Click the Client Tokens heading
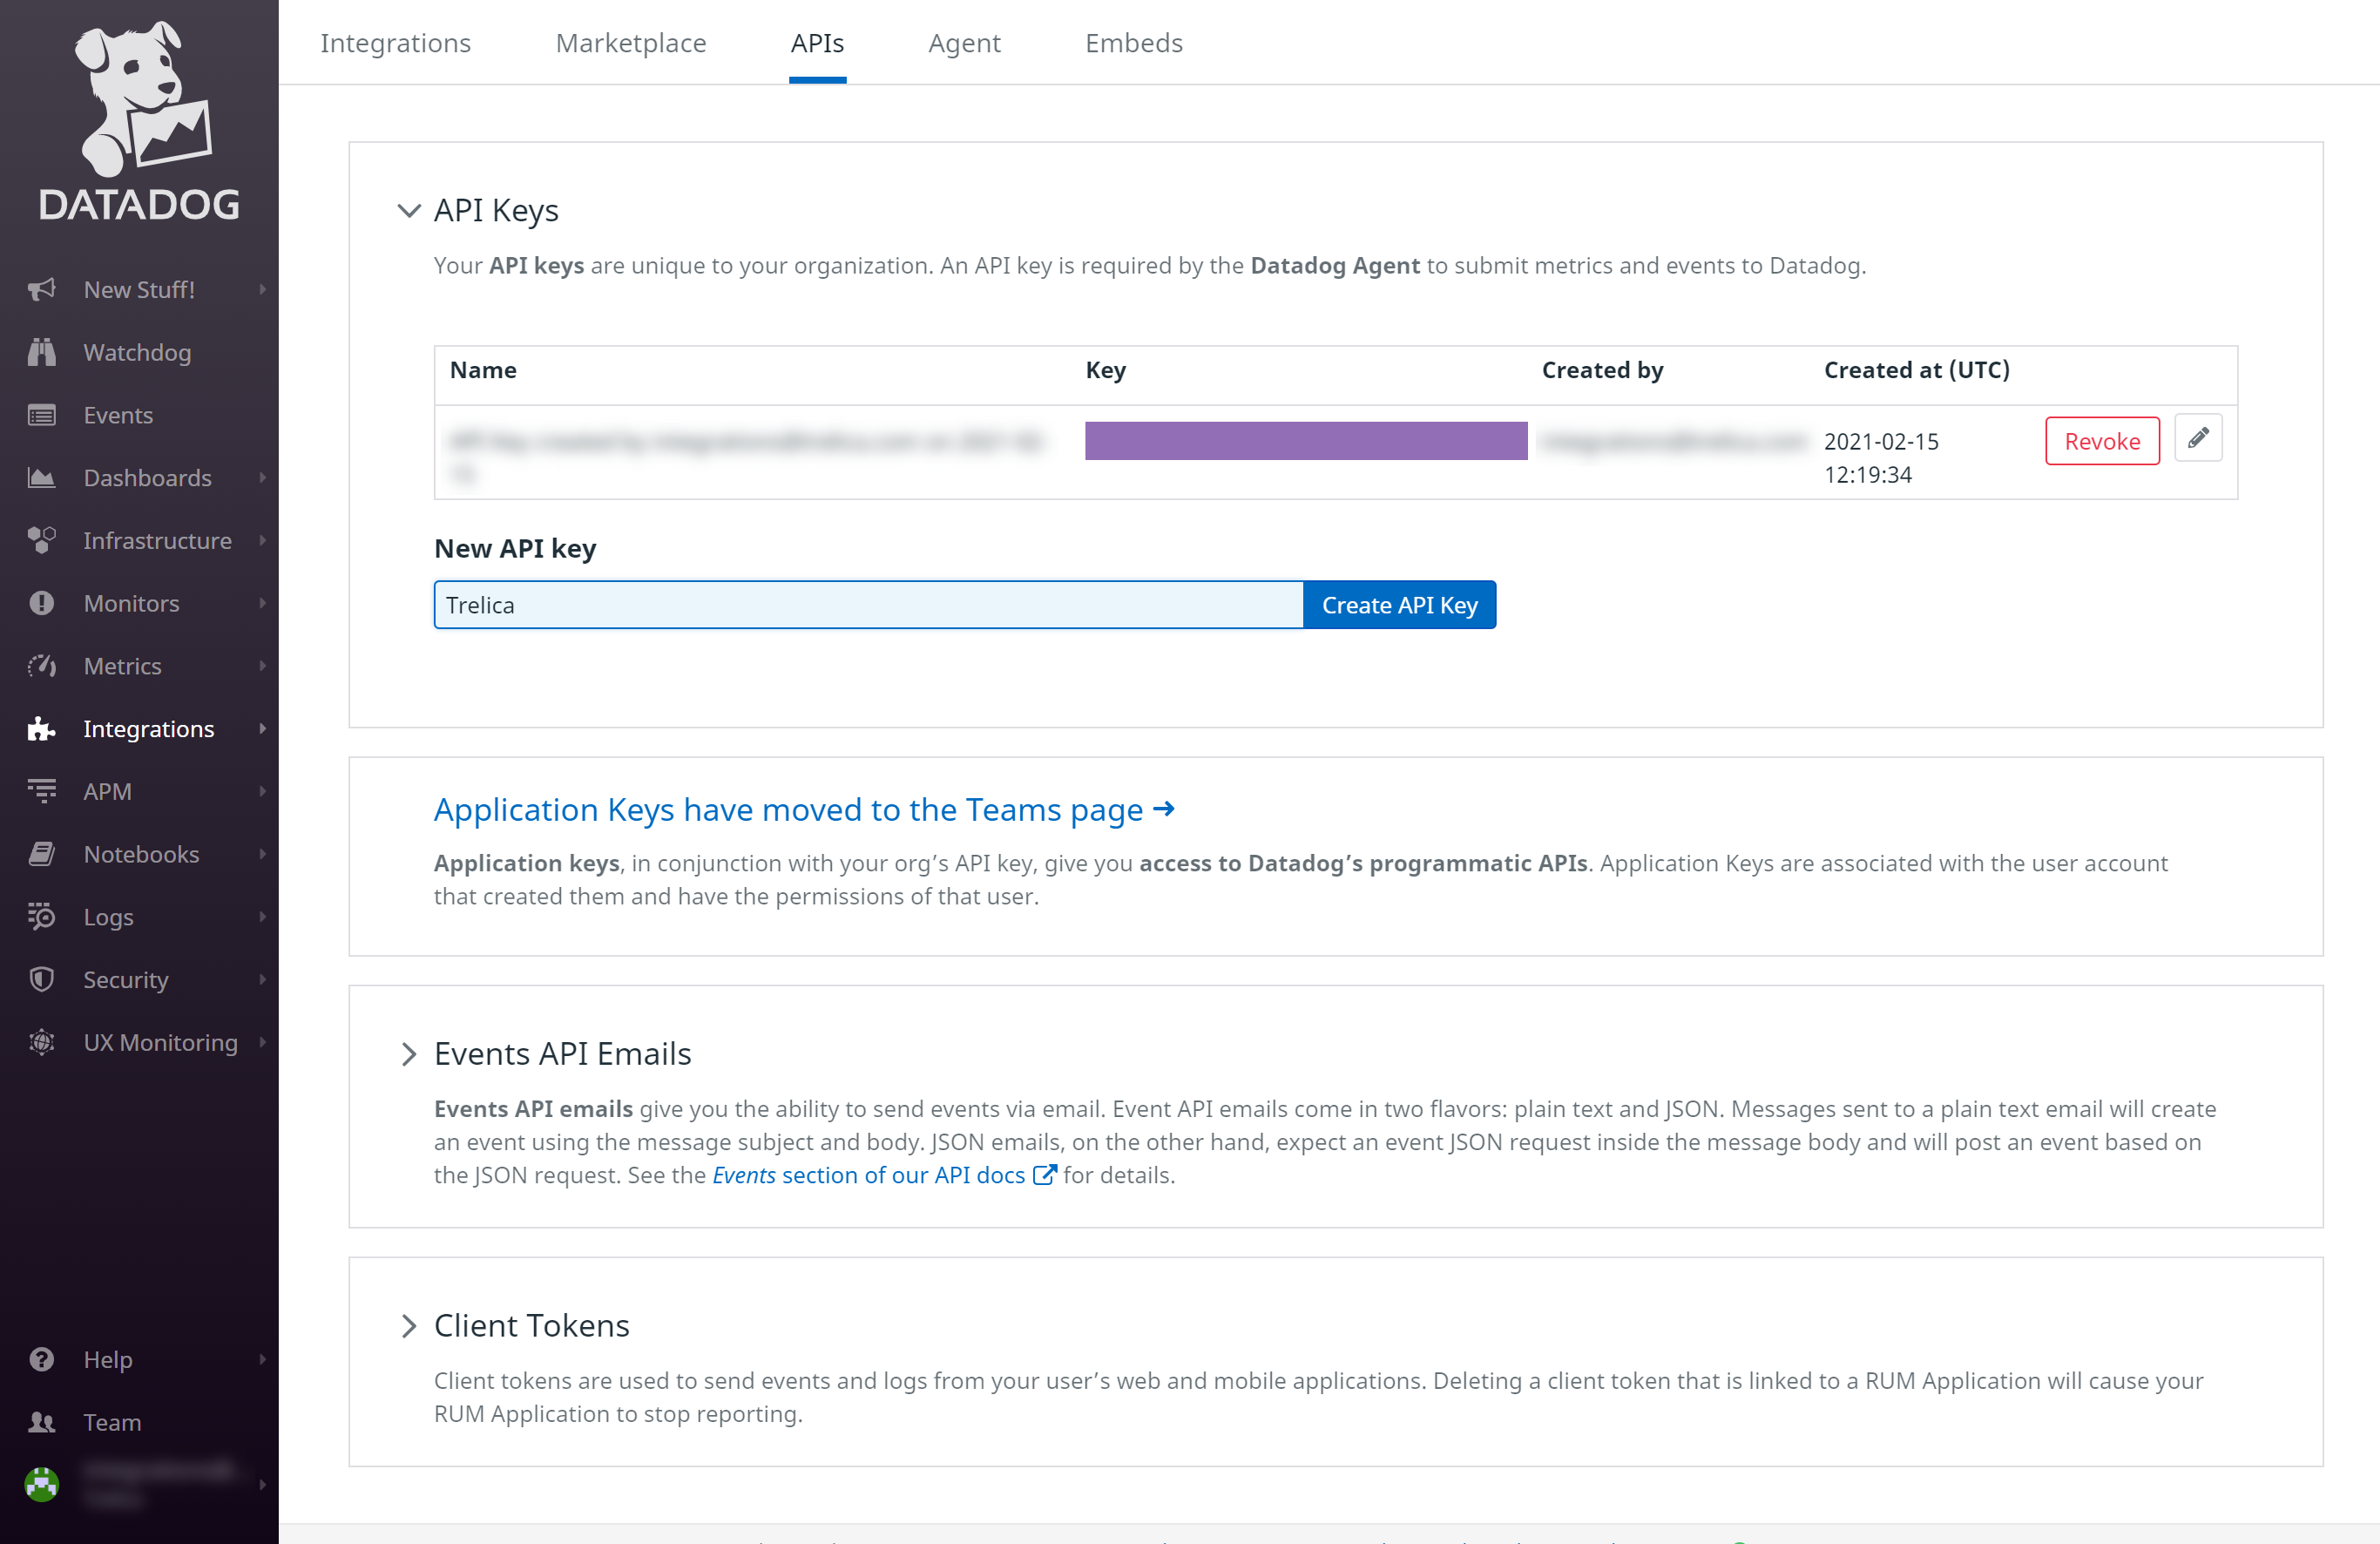This screenshot has width=2380, height=1544. [x=531, y=1326]
